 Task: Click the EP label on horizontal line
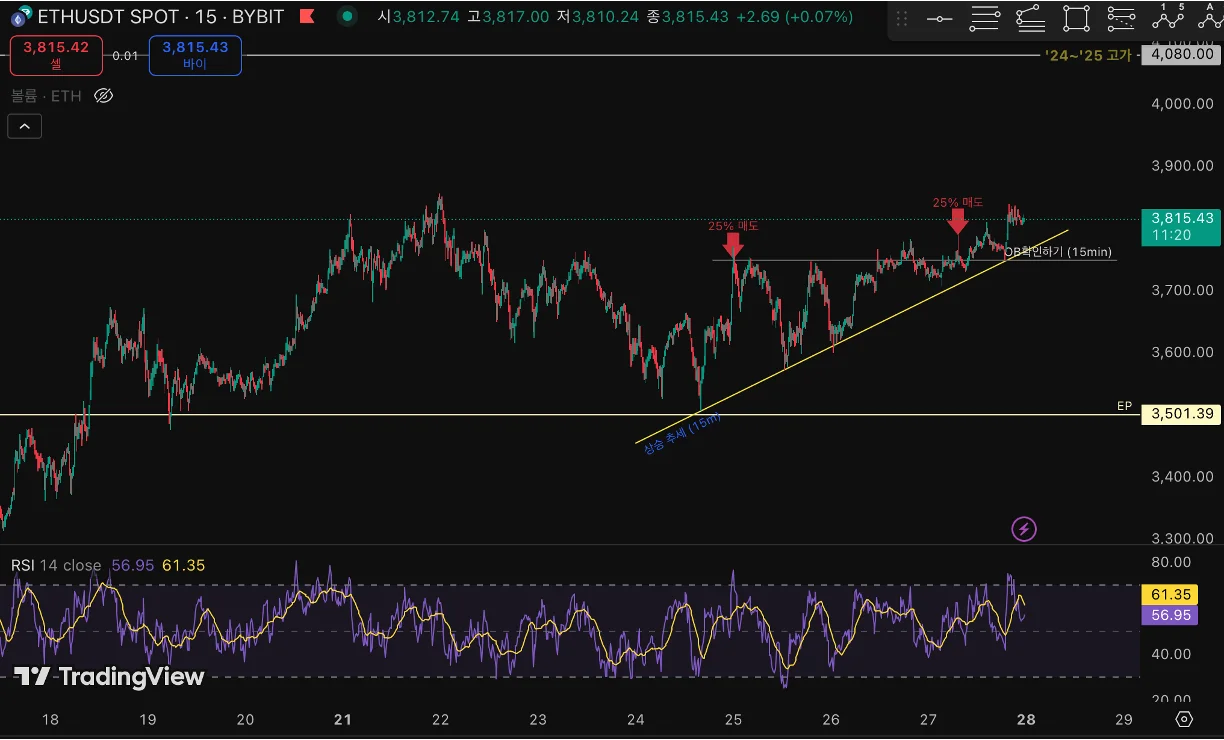tap(1124, 406)
